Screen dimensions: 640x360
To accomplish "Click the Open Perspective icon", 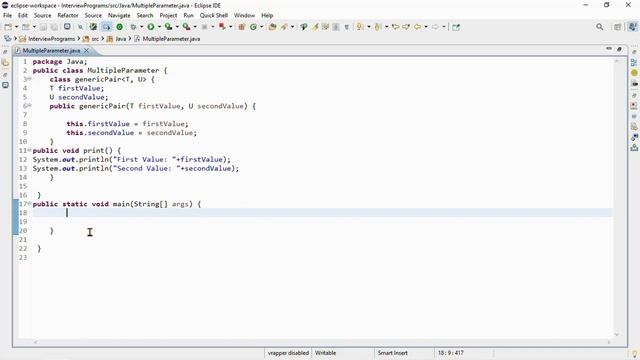I will [x=618, y=27].
